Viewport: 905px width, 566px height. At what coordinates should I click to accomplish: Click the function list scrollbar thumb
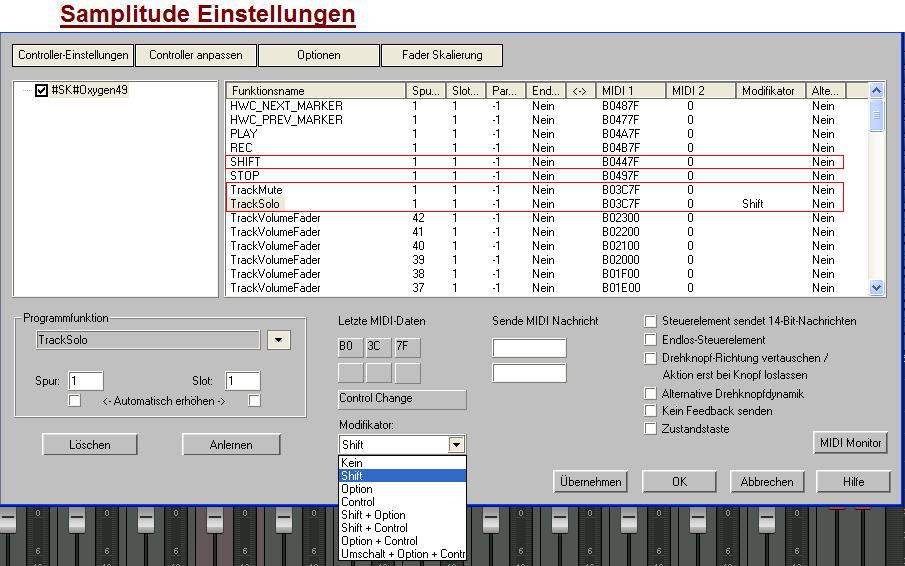point(876,115)
